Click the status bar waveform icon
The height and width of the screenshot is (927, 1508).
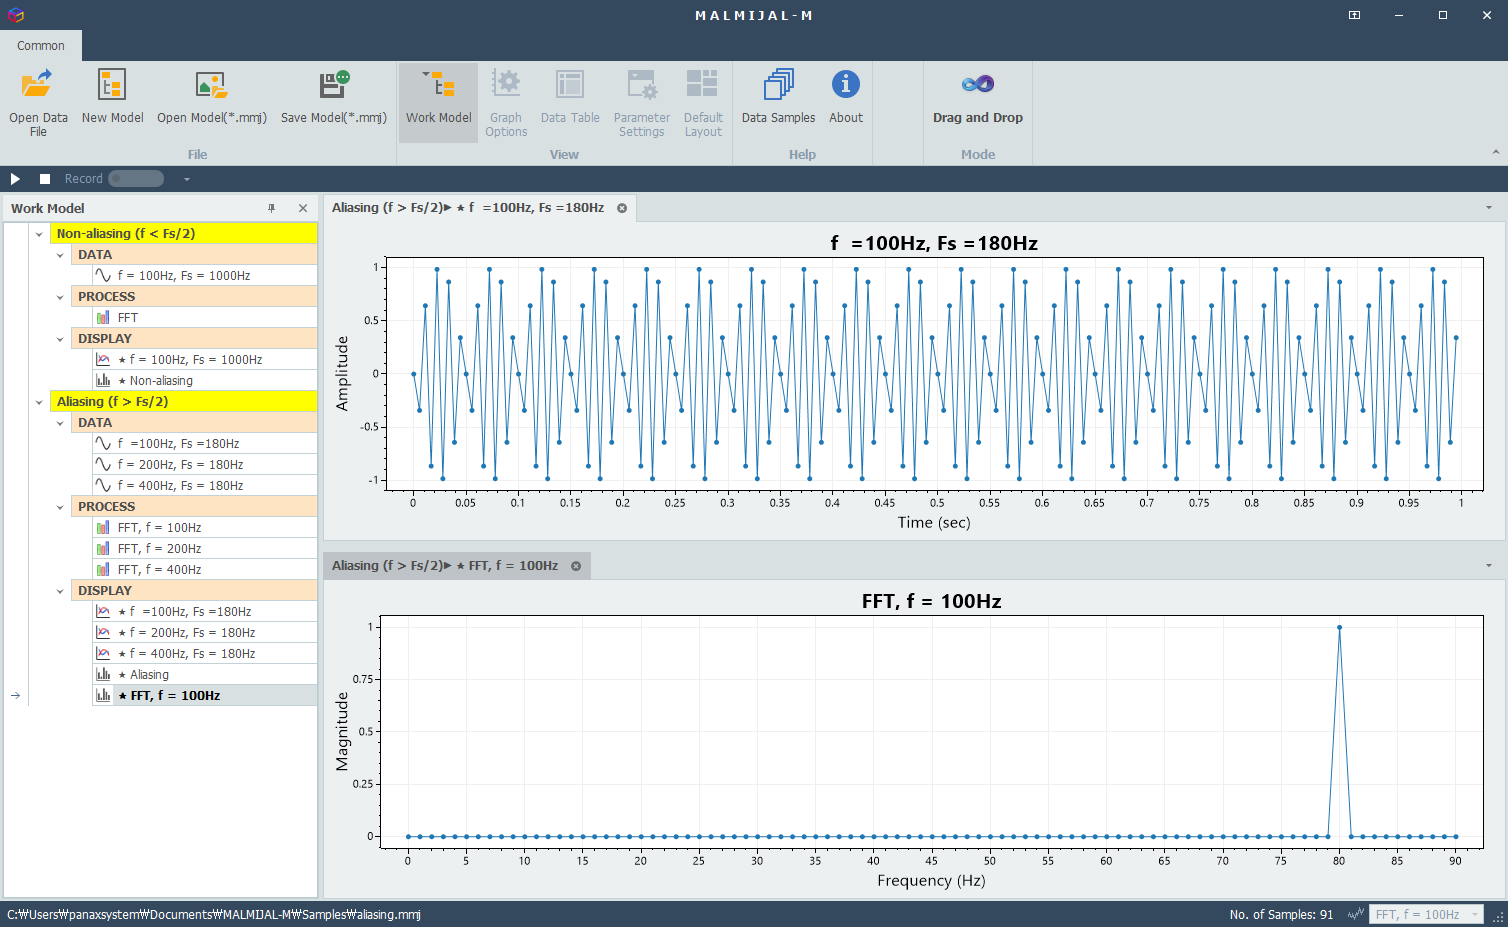(1356, 914)
